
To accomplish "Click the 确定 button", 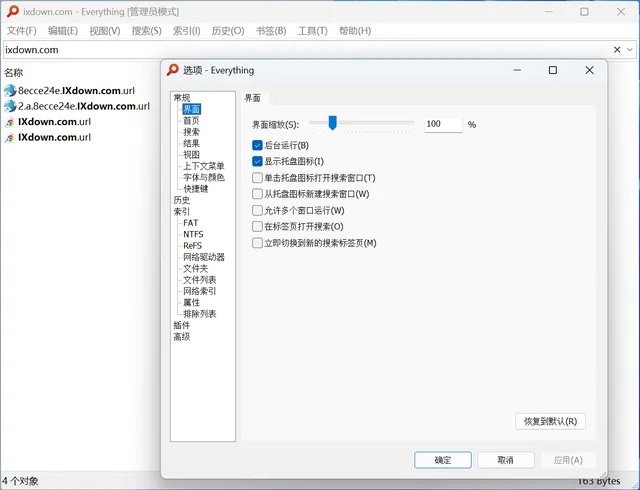I will click(x=443, y=460).
